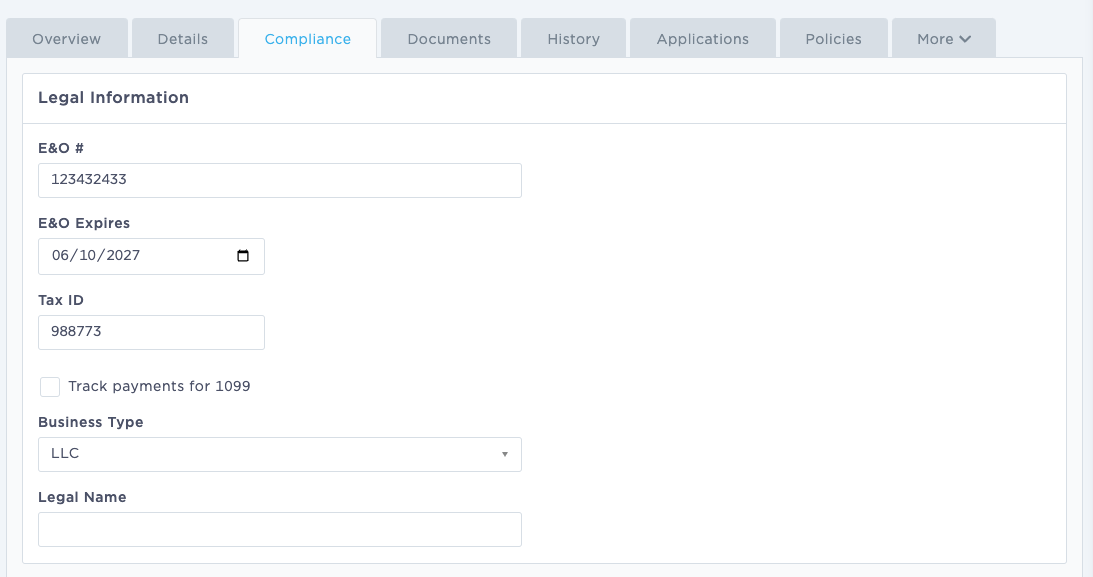The height and width of the screenshot is (577, 1093).
Task: Focus the Tax ID field
Action: 151,332
